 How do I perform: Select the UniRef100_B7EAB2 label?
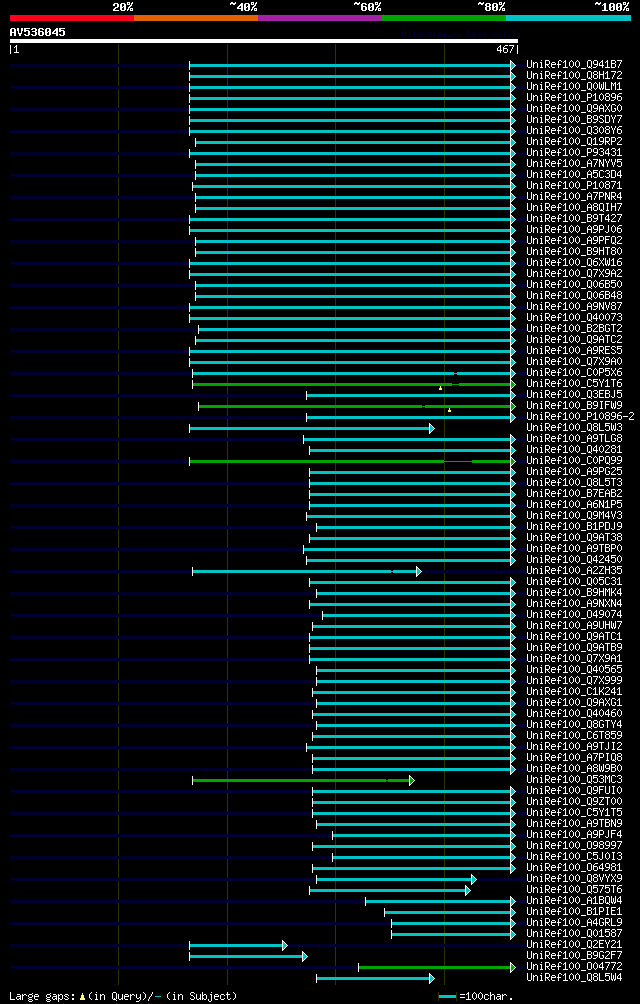coord(574,494)
